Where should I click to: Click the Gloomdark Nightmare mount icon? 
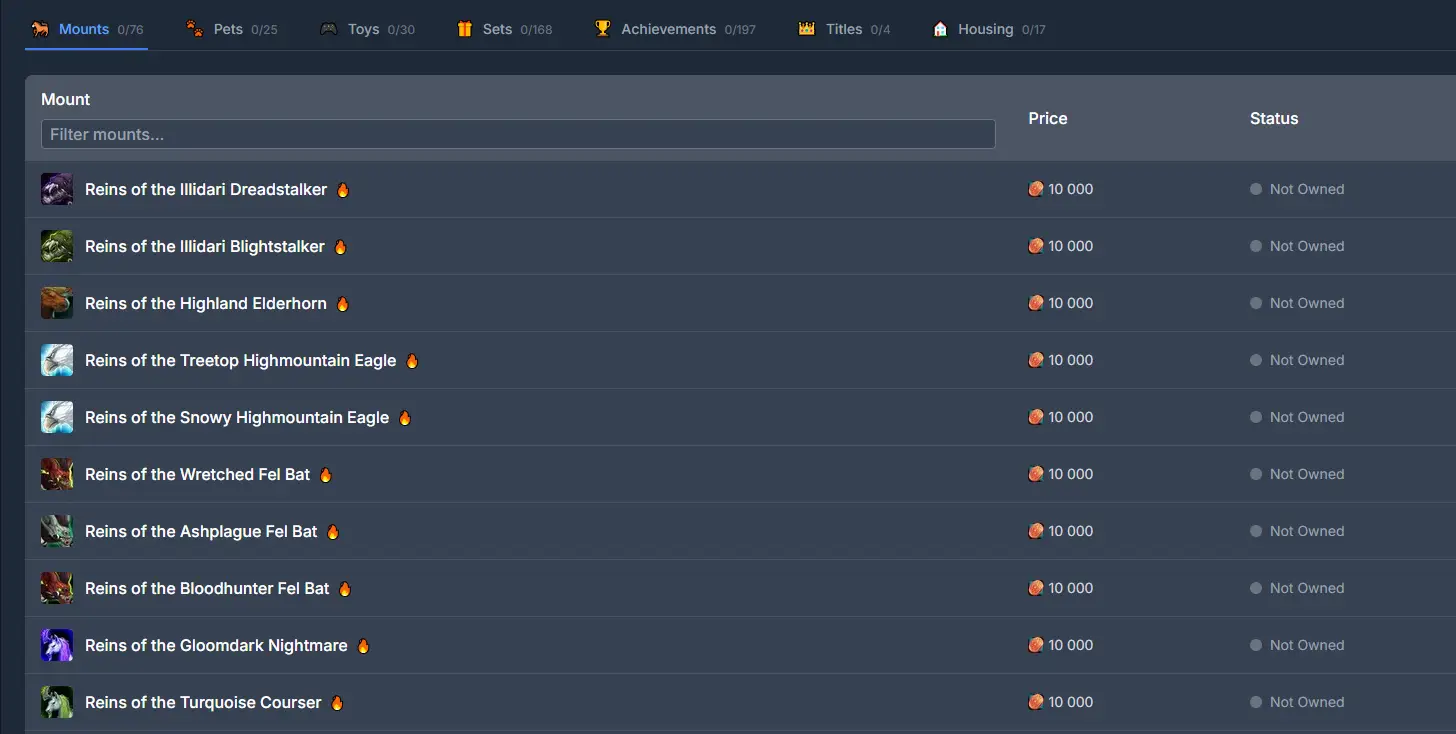pos(57,645)
